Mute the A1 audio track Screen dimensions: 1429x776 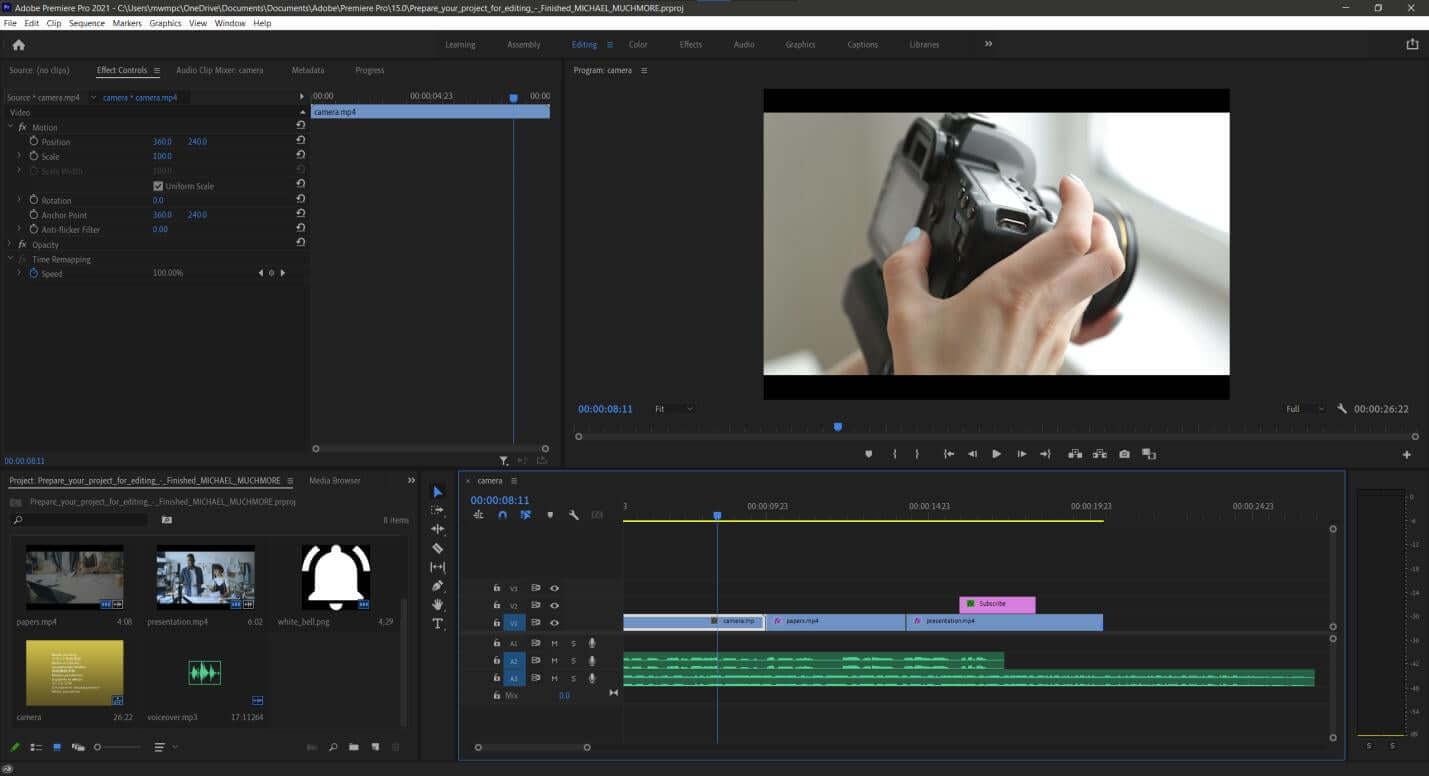553,643
